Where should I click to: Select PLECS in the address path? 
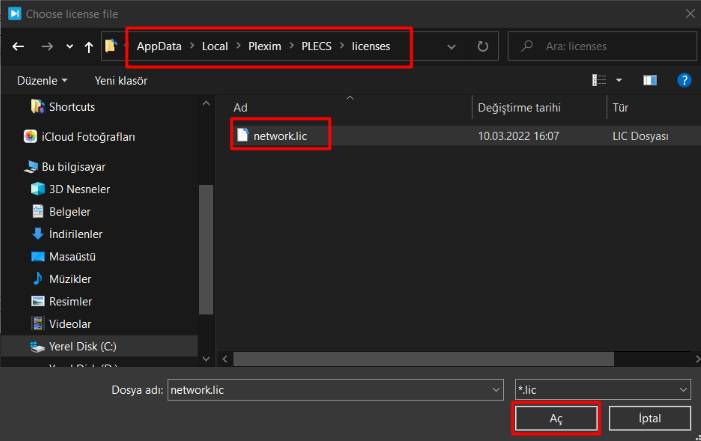[x=317, y=47]
